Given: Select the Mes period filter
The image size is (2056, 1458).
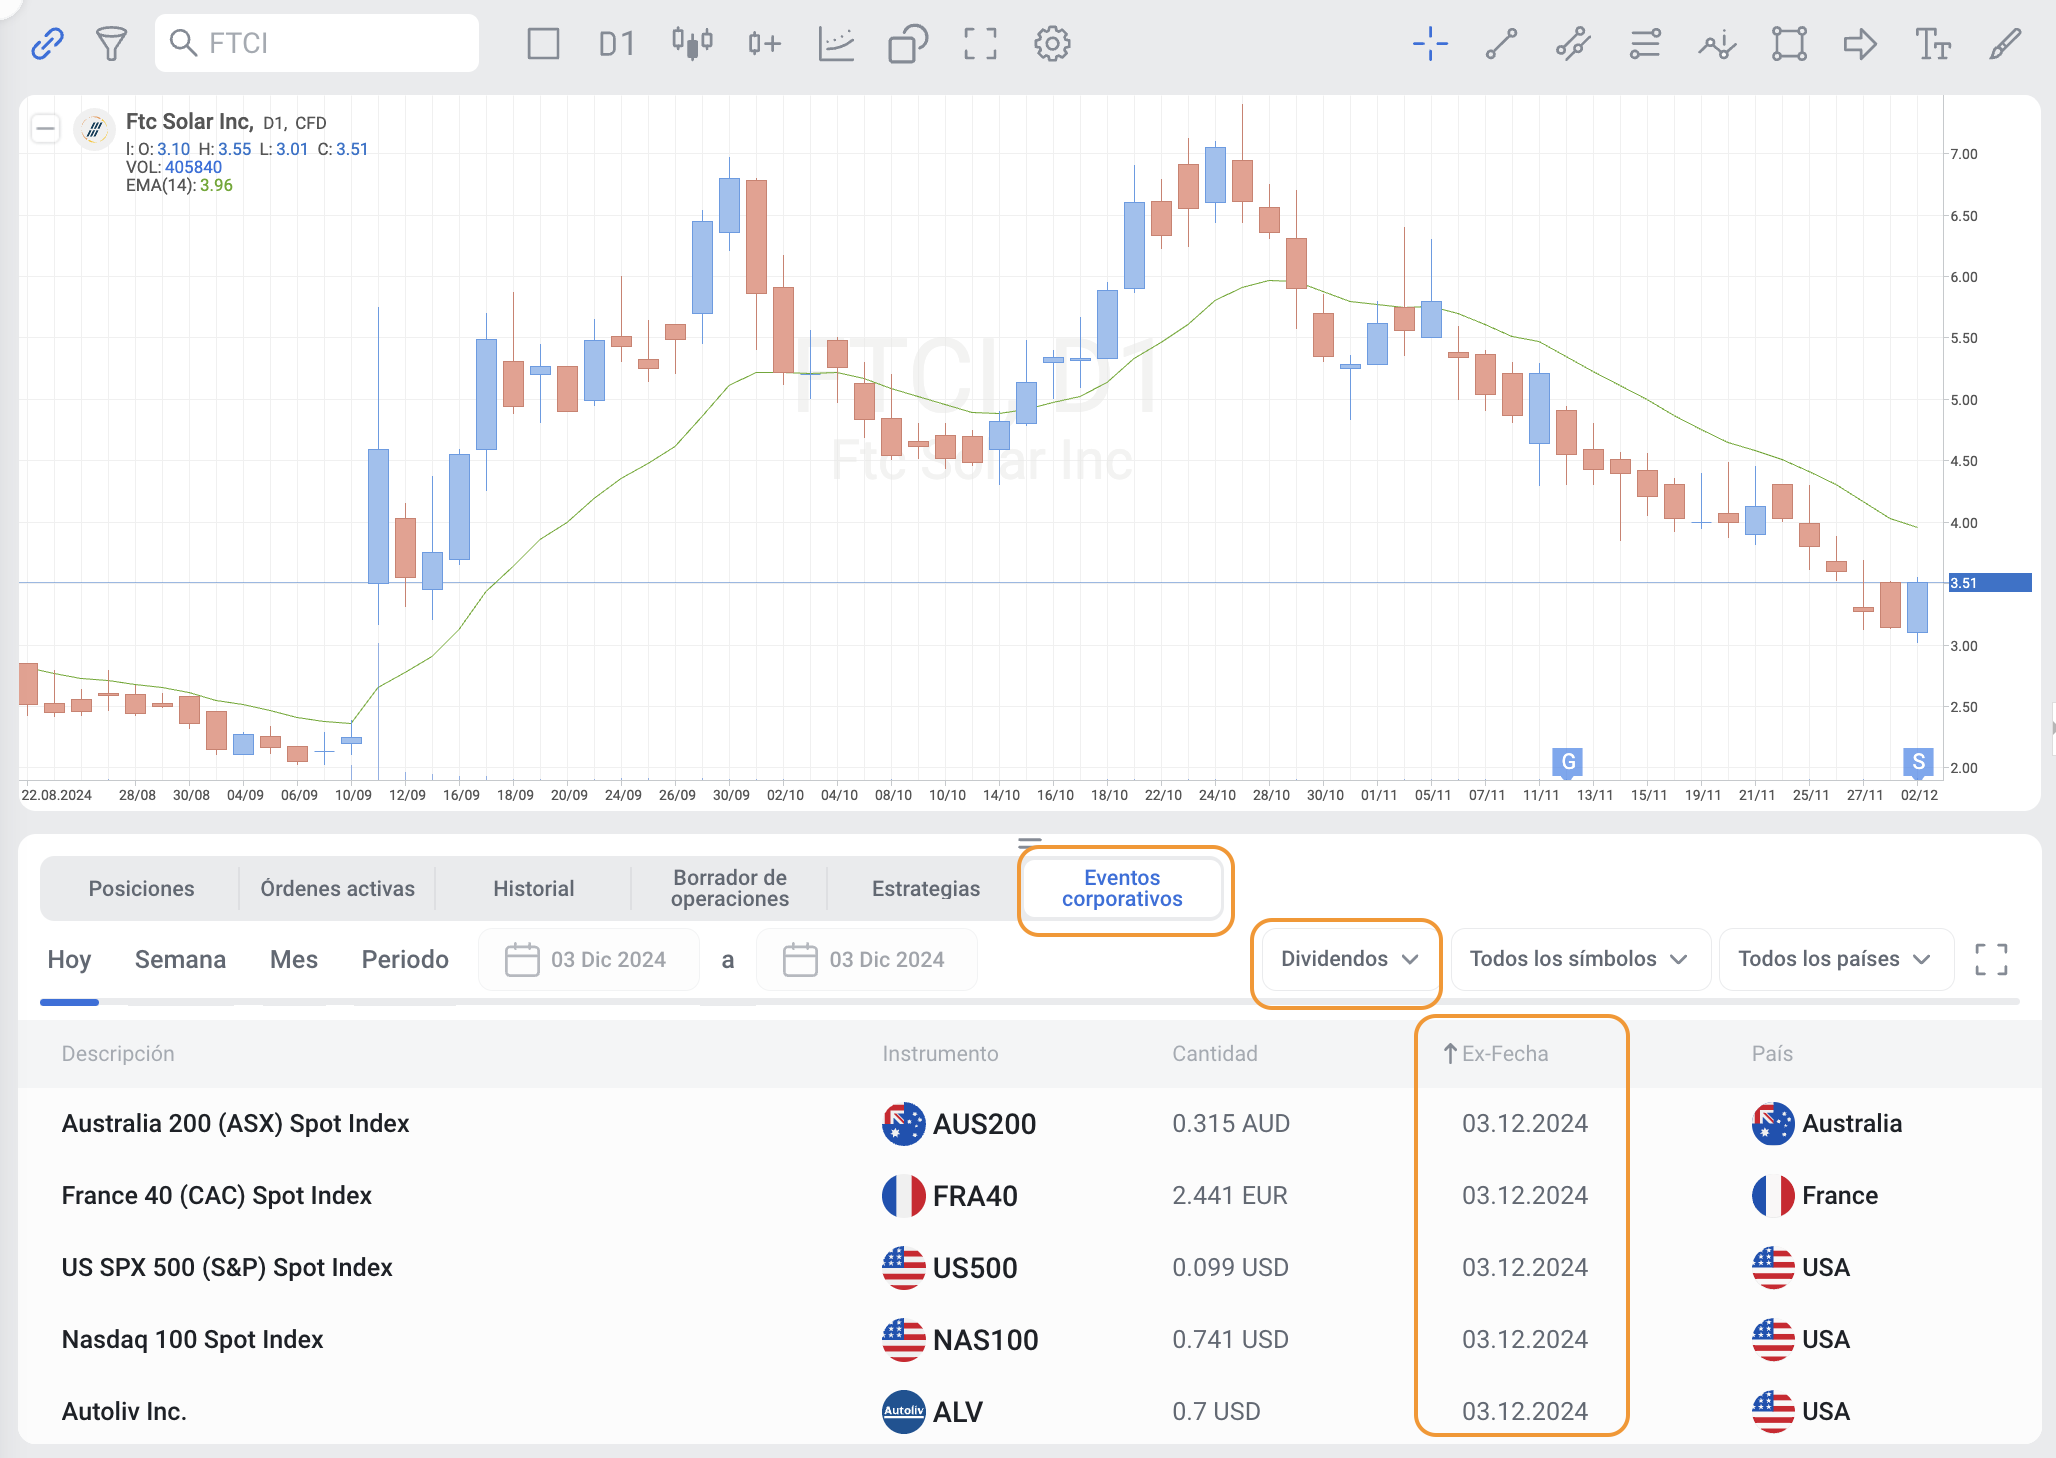Looking at the screenshot, I should click(293, 959).
